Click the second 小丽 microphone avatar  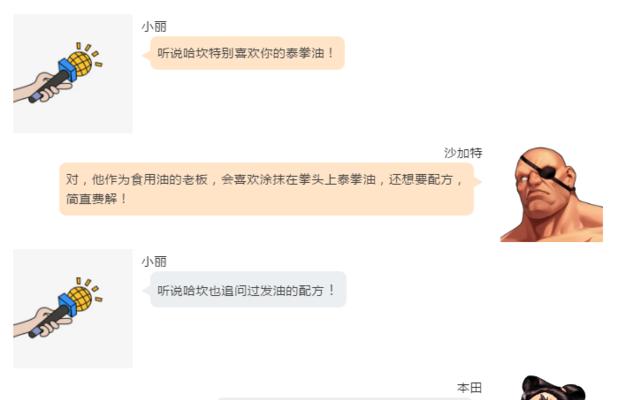click(73, 308)
